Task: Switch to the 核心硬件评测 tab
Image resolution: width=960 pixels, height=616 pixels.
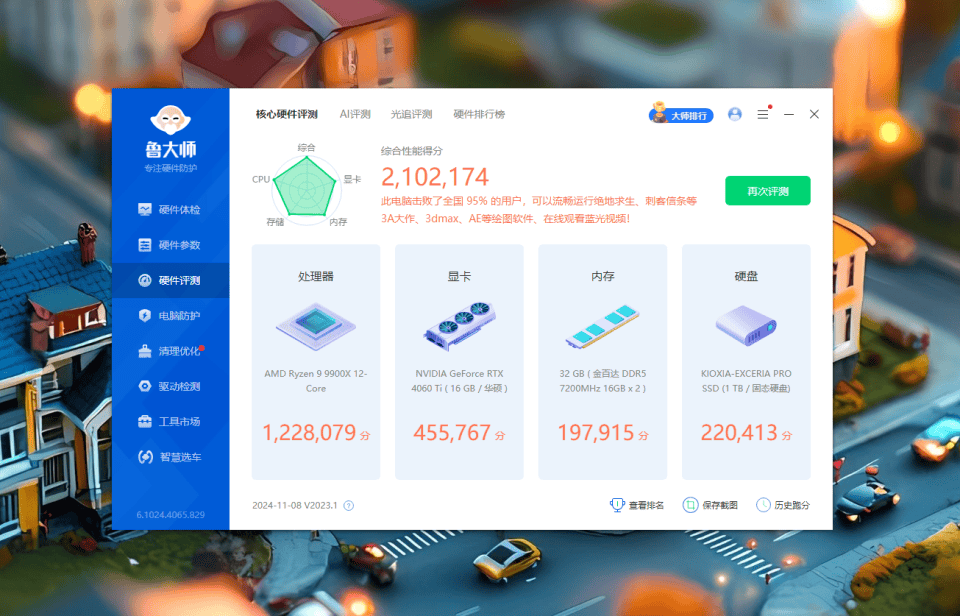Action: click(287, 115)
